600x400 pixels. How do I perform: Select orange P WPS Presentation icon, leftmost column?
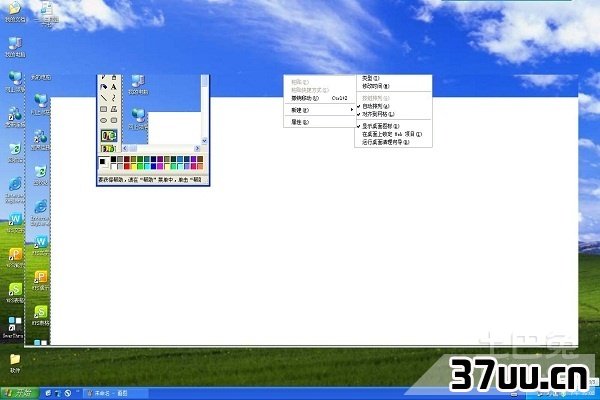[15, 258]
